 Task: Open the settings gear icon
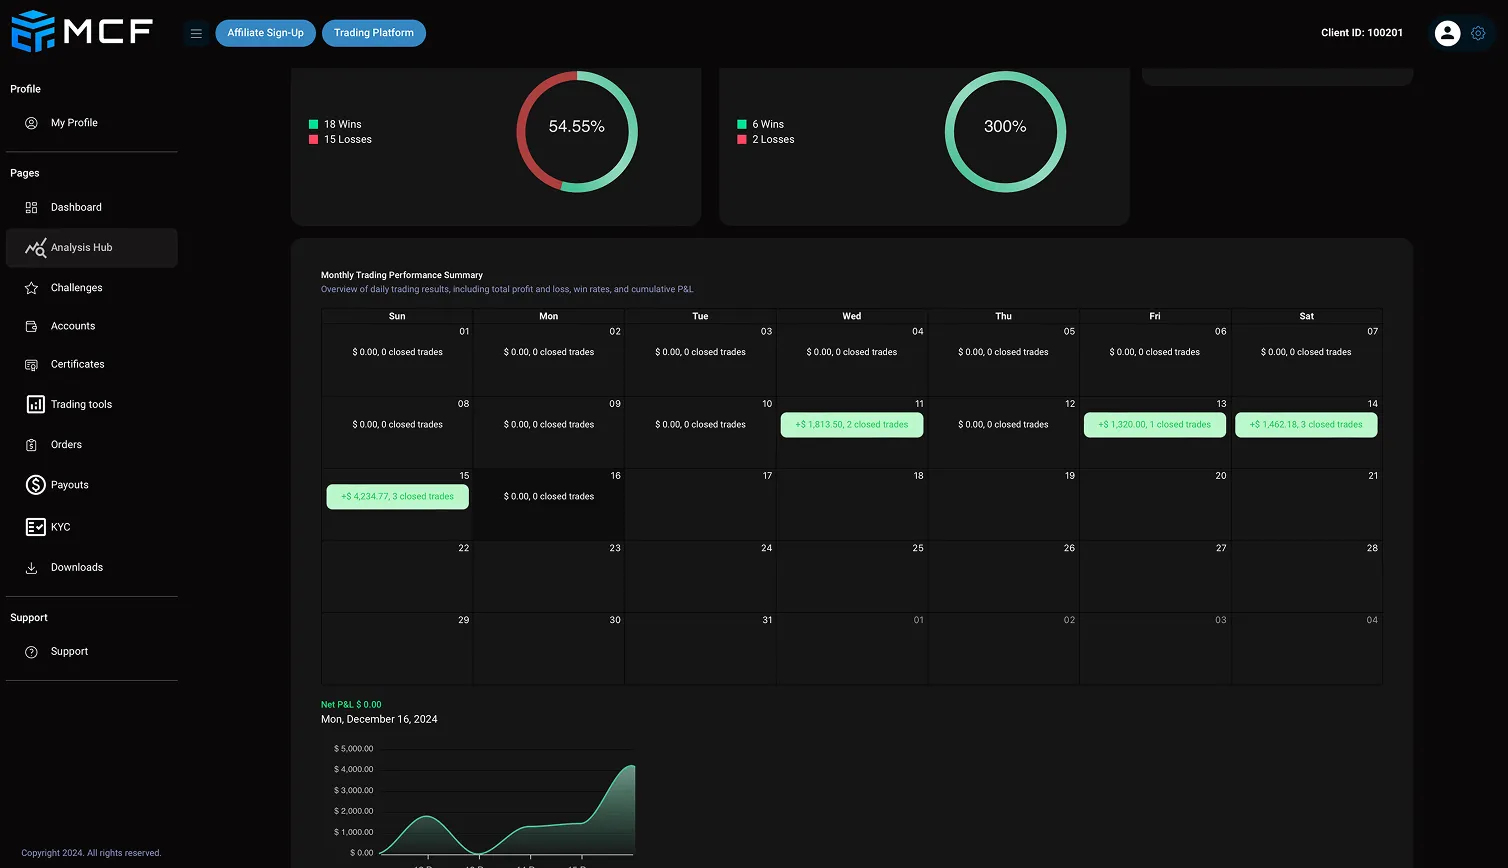tap(1478, 33)
